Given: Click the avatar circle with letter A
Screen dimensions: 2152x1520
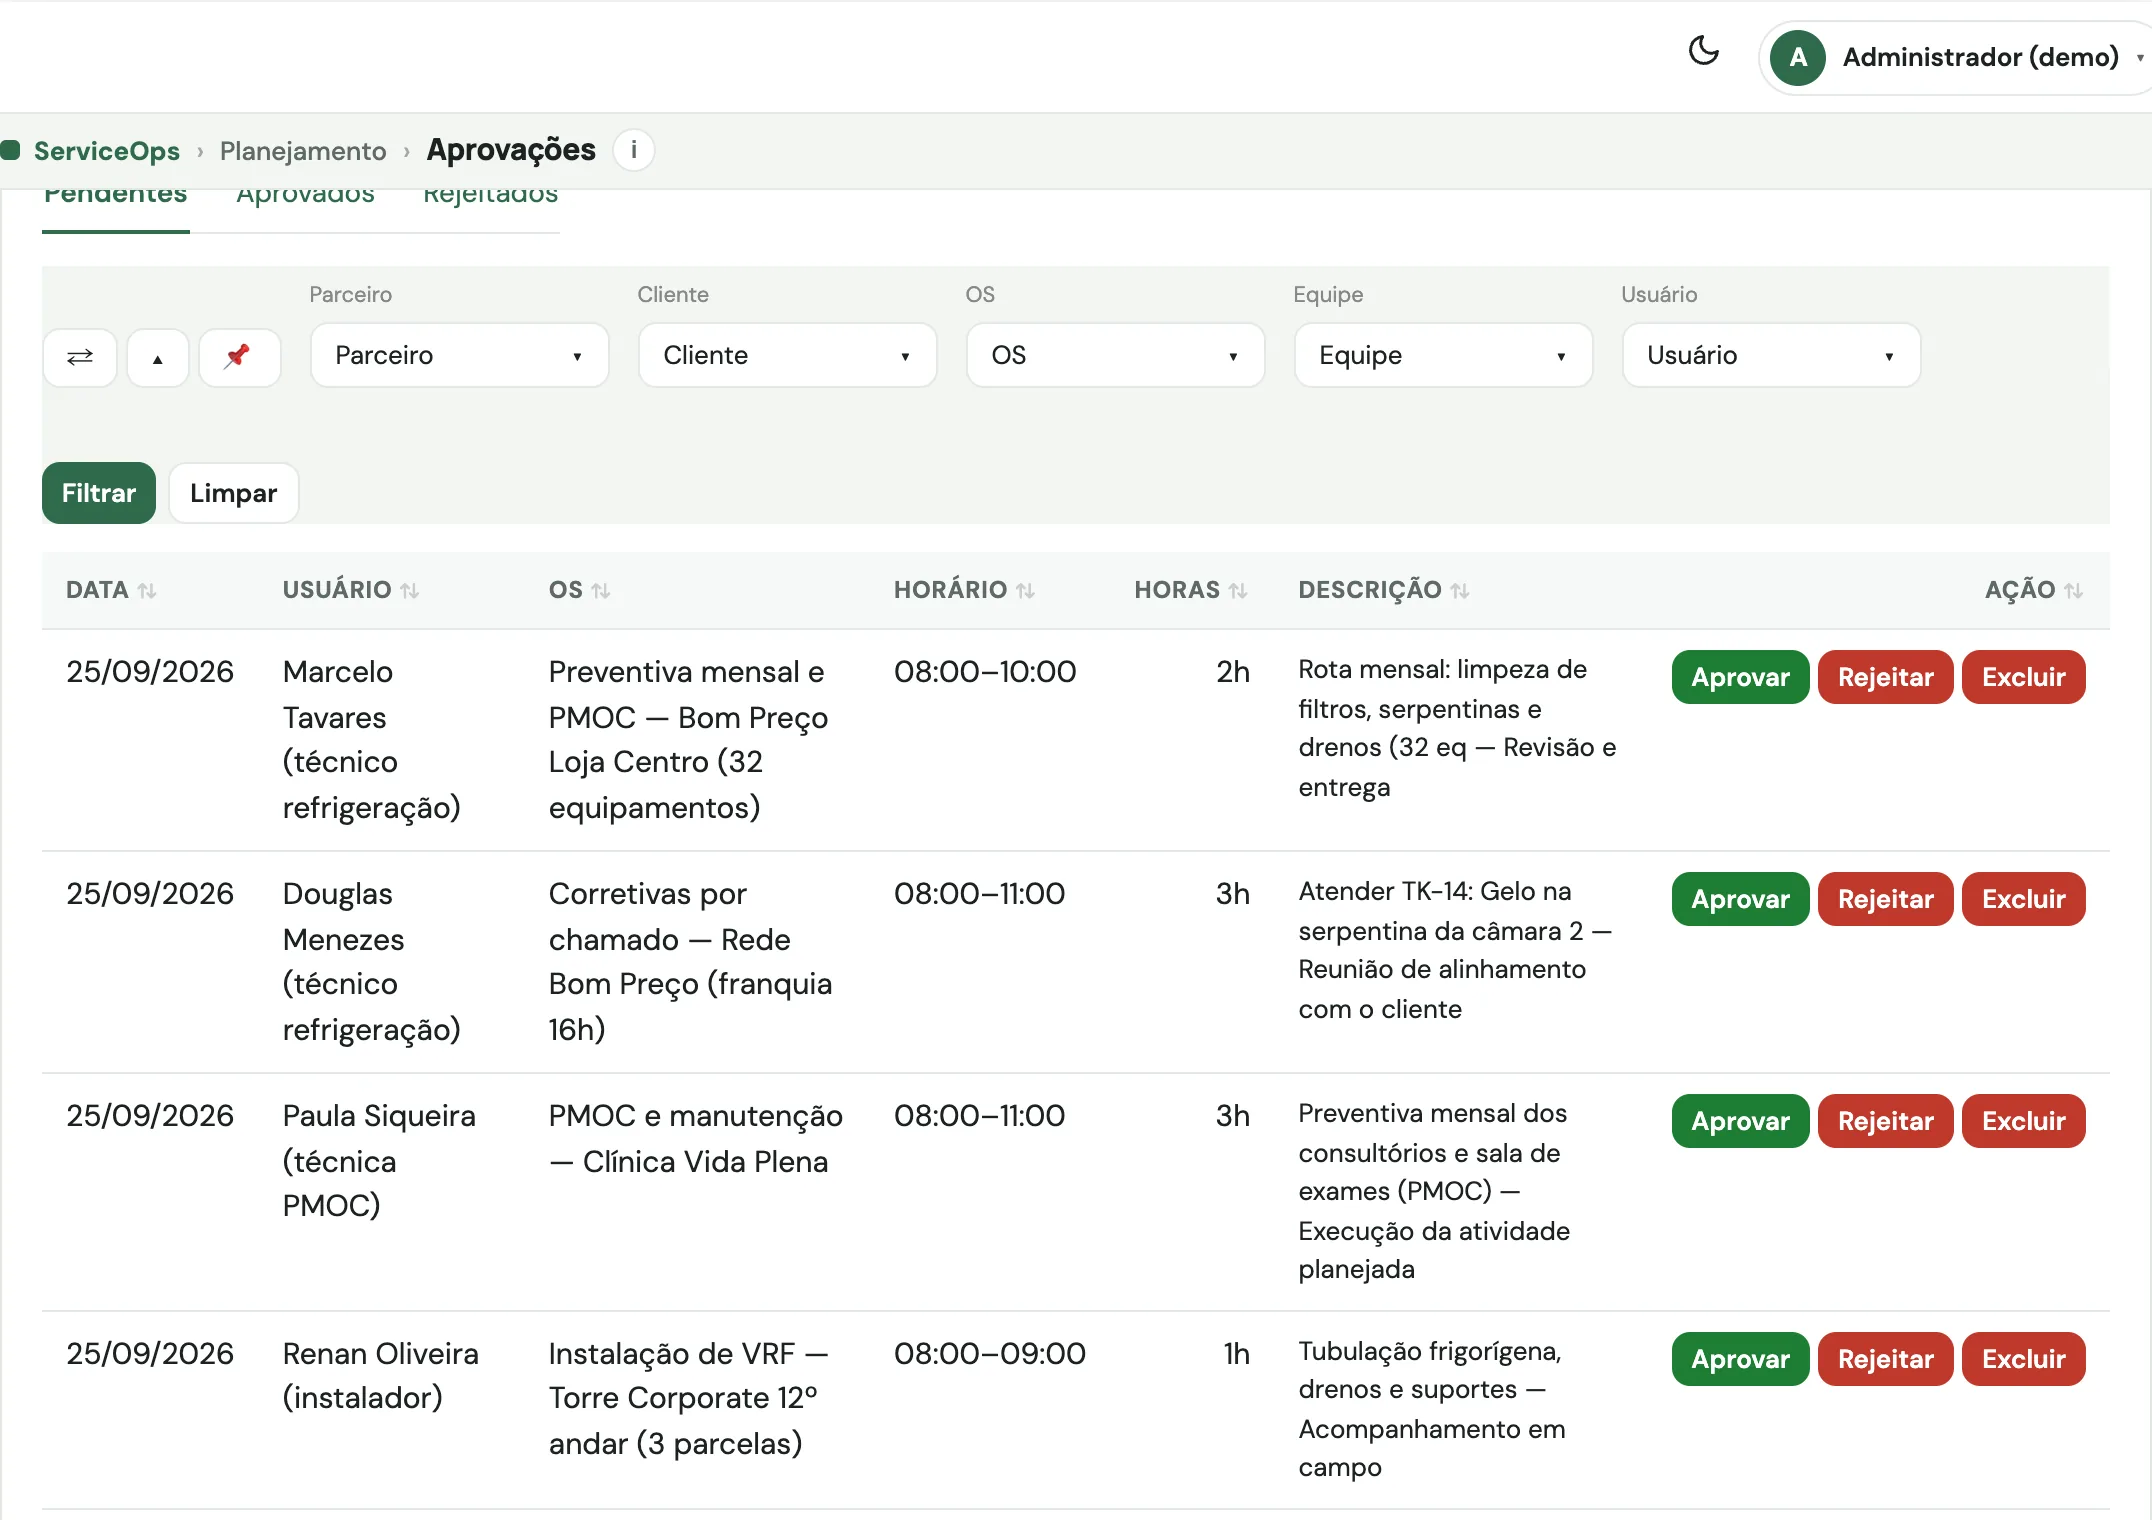Looking at the screenshot, I should click(1797, 57).
